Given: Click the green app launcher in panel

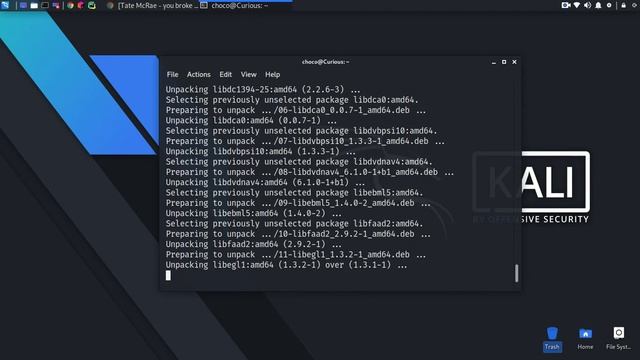Looking at the screenshot, I should pos(92,5).
